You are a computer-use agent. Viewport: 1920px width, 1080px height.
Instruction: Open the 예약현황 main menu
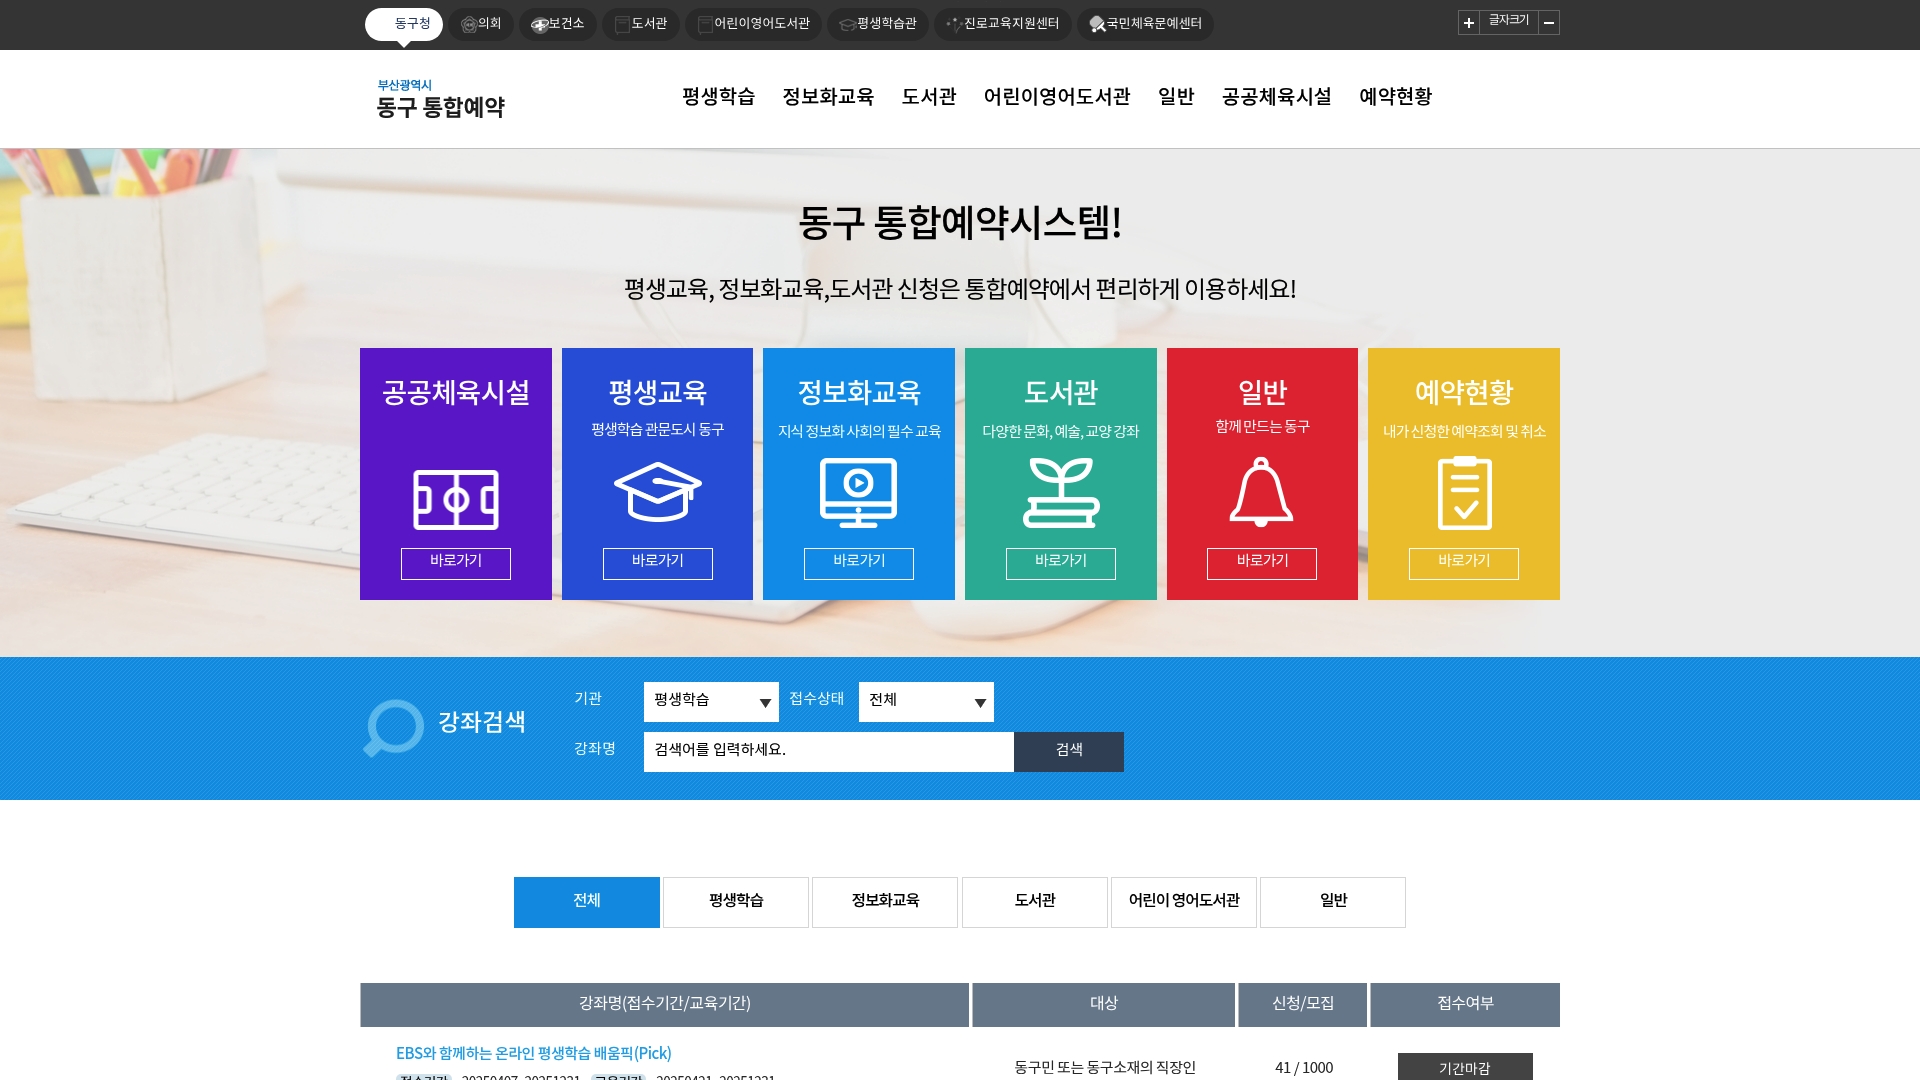coord(1395,97)
